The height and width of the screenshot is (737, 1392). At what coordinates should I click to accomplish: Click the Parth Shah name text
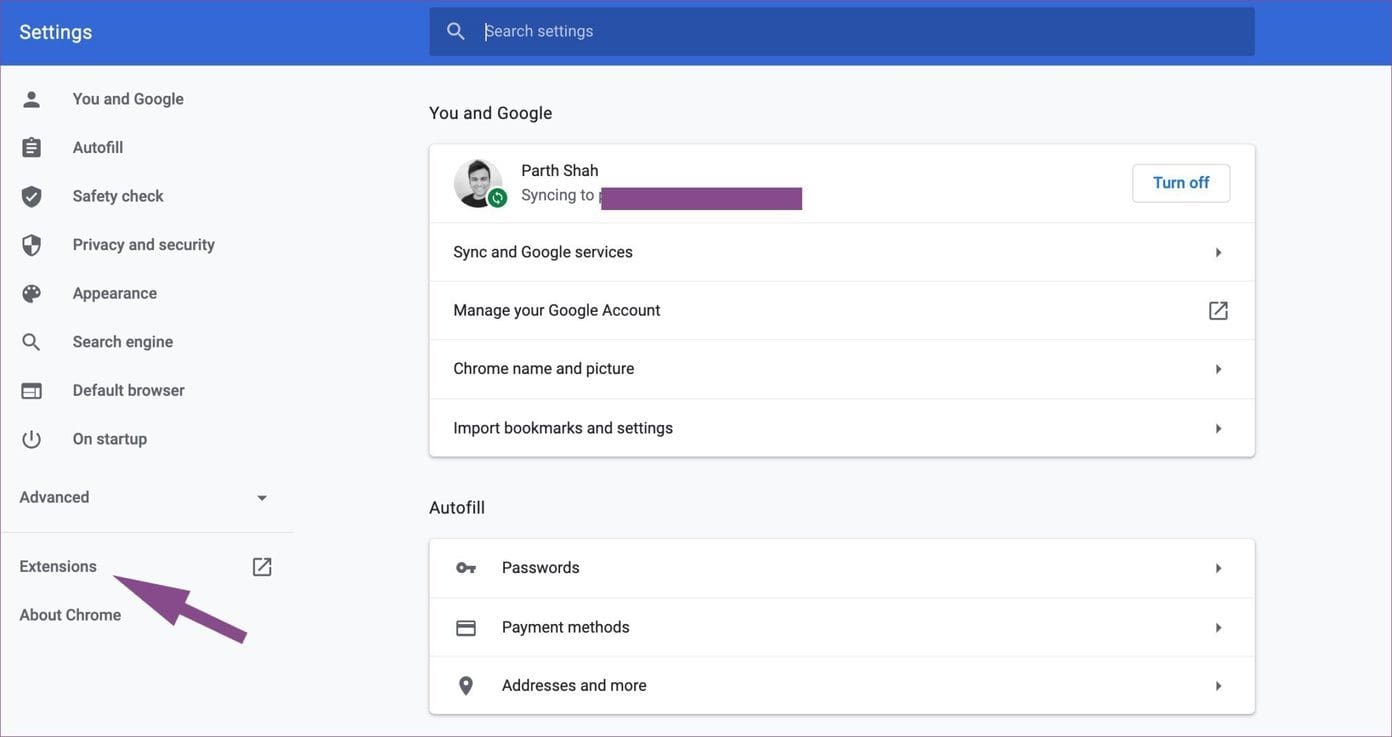(560, 171)
